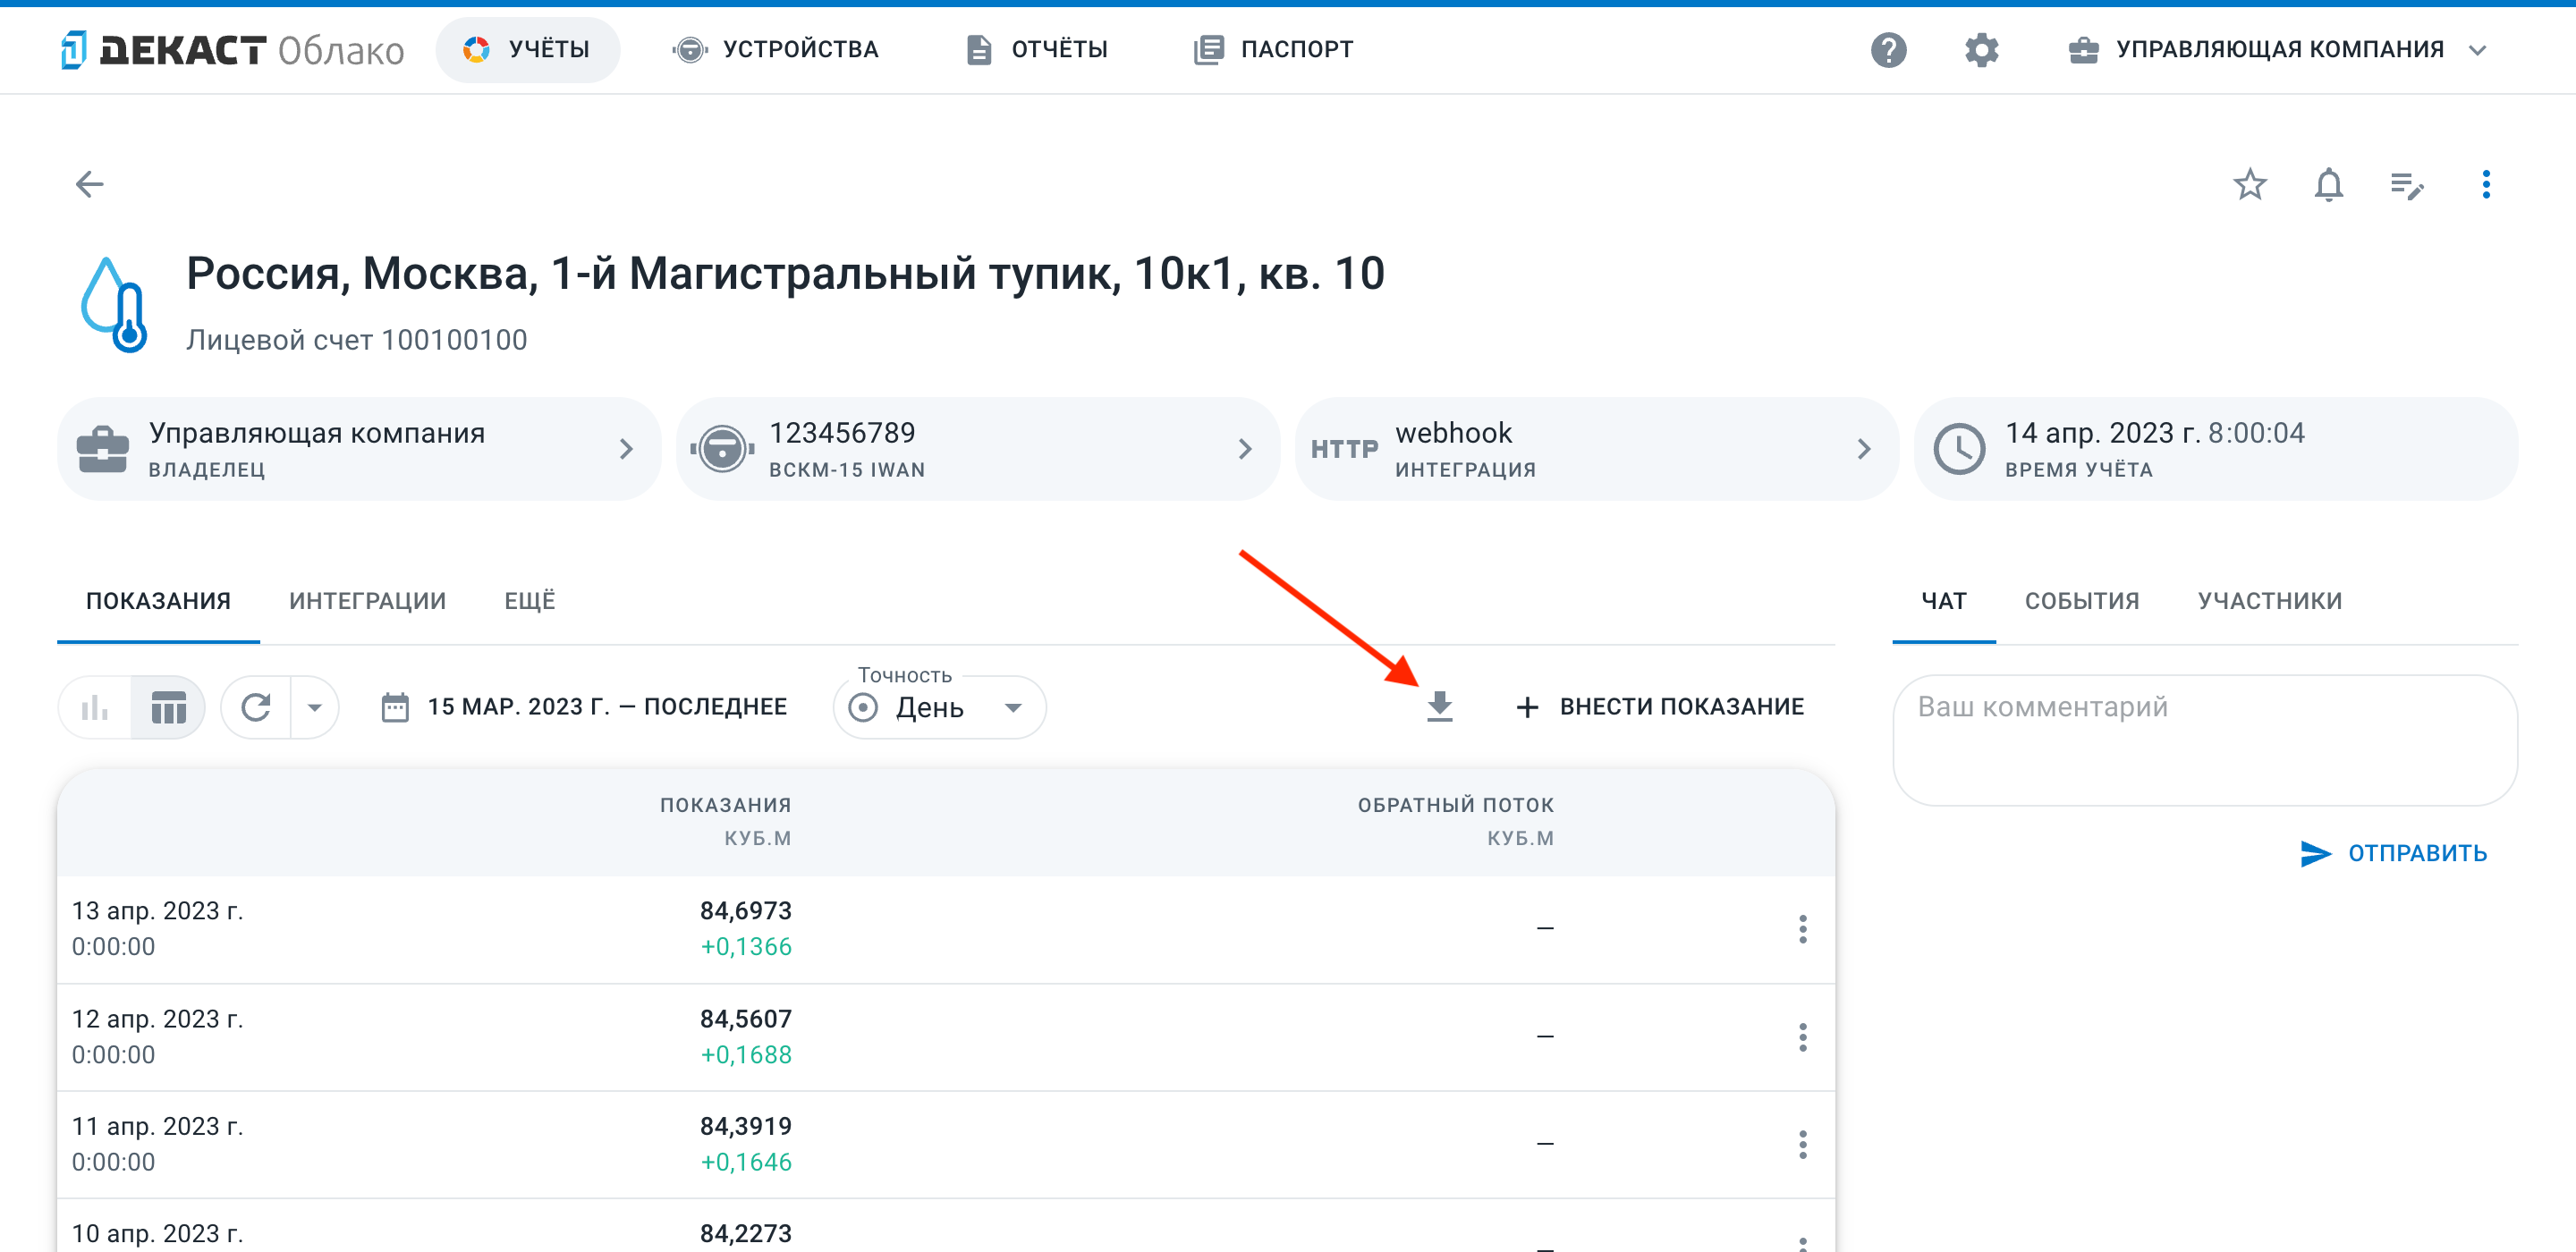This screenshot has height=1252, width=2576.
Task: Click the clock icon in Время учёта card
Action: coord(1958,449)
